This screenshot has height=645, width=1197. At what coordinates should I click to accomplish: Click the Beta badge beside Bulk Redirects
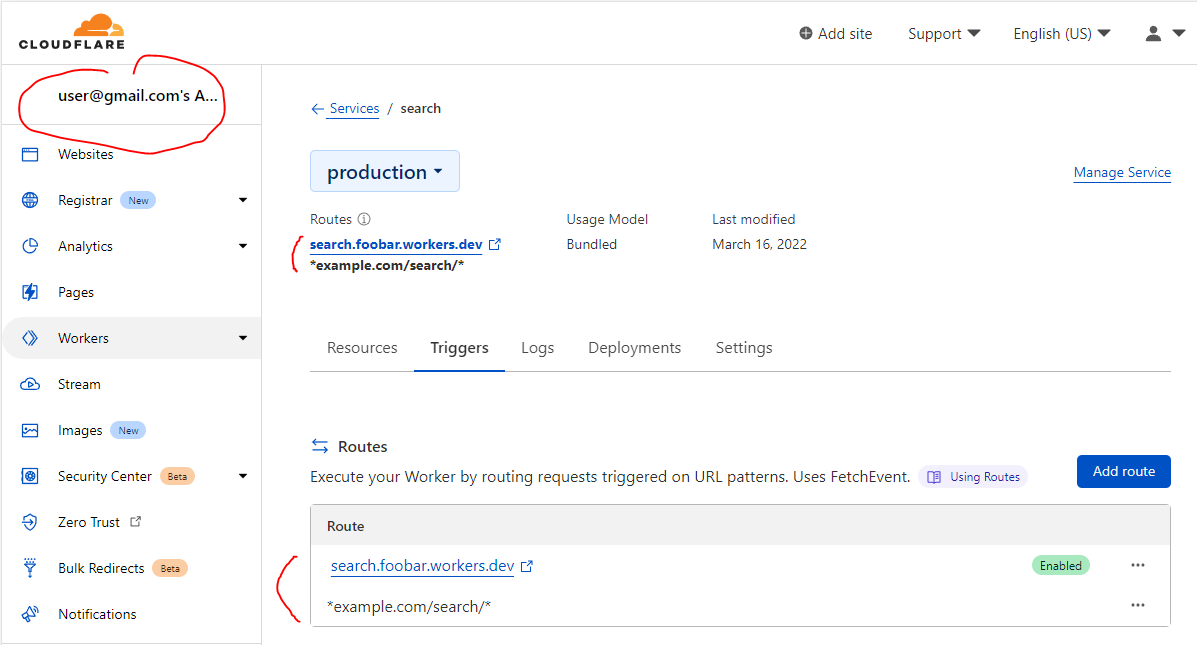click(x=169, y=569)
